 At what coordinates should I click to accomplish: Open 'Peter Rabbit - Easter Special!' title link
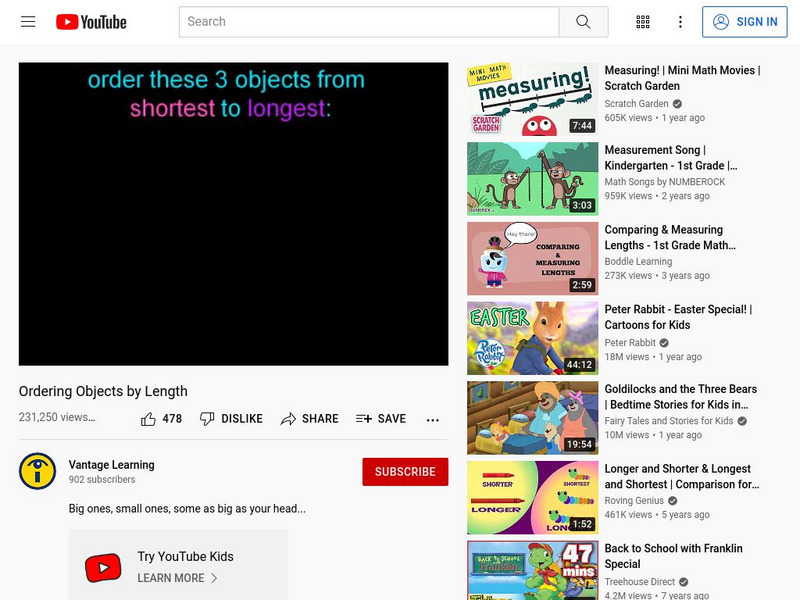678,317
